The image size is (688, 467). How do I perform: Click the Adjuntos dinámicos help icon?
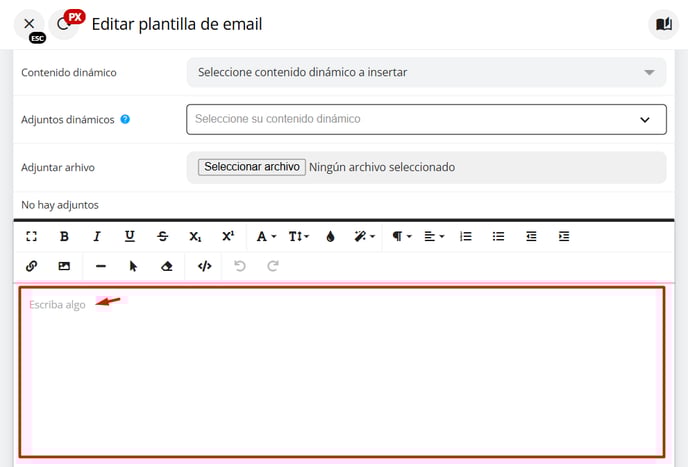[125, 120]
